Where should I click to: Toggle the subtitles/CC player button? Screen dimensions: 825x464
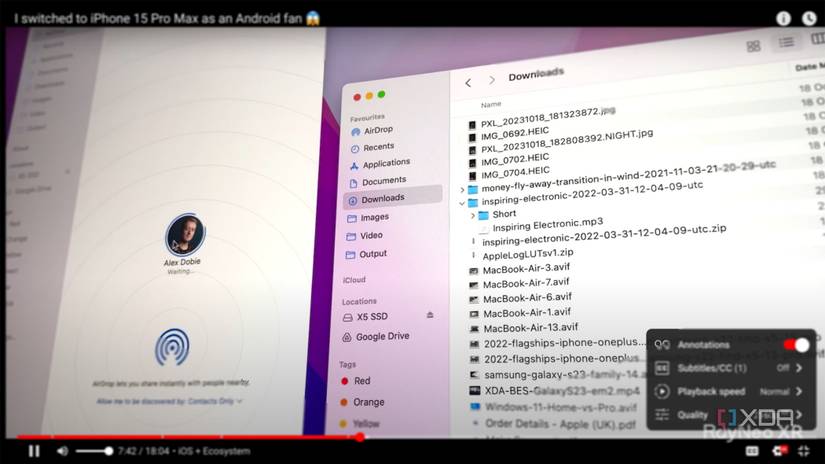pos(752,451)
